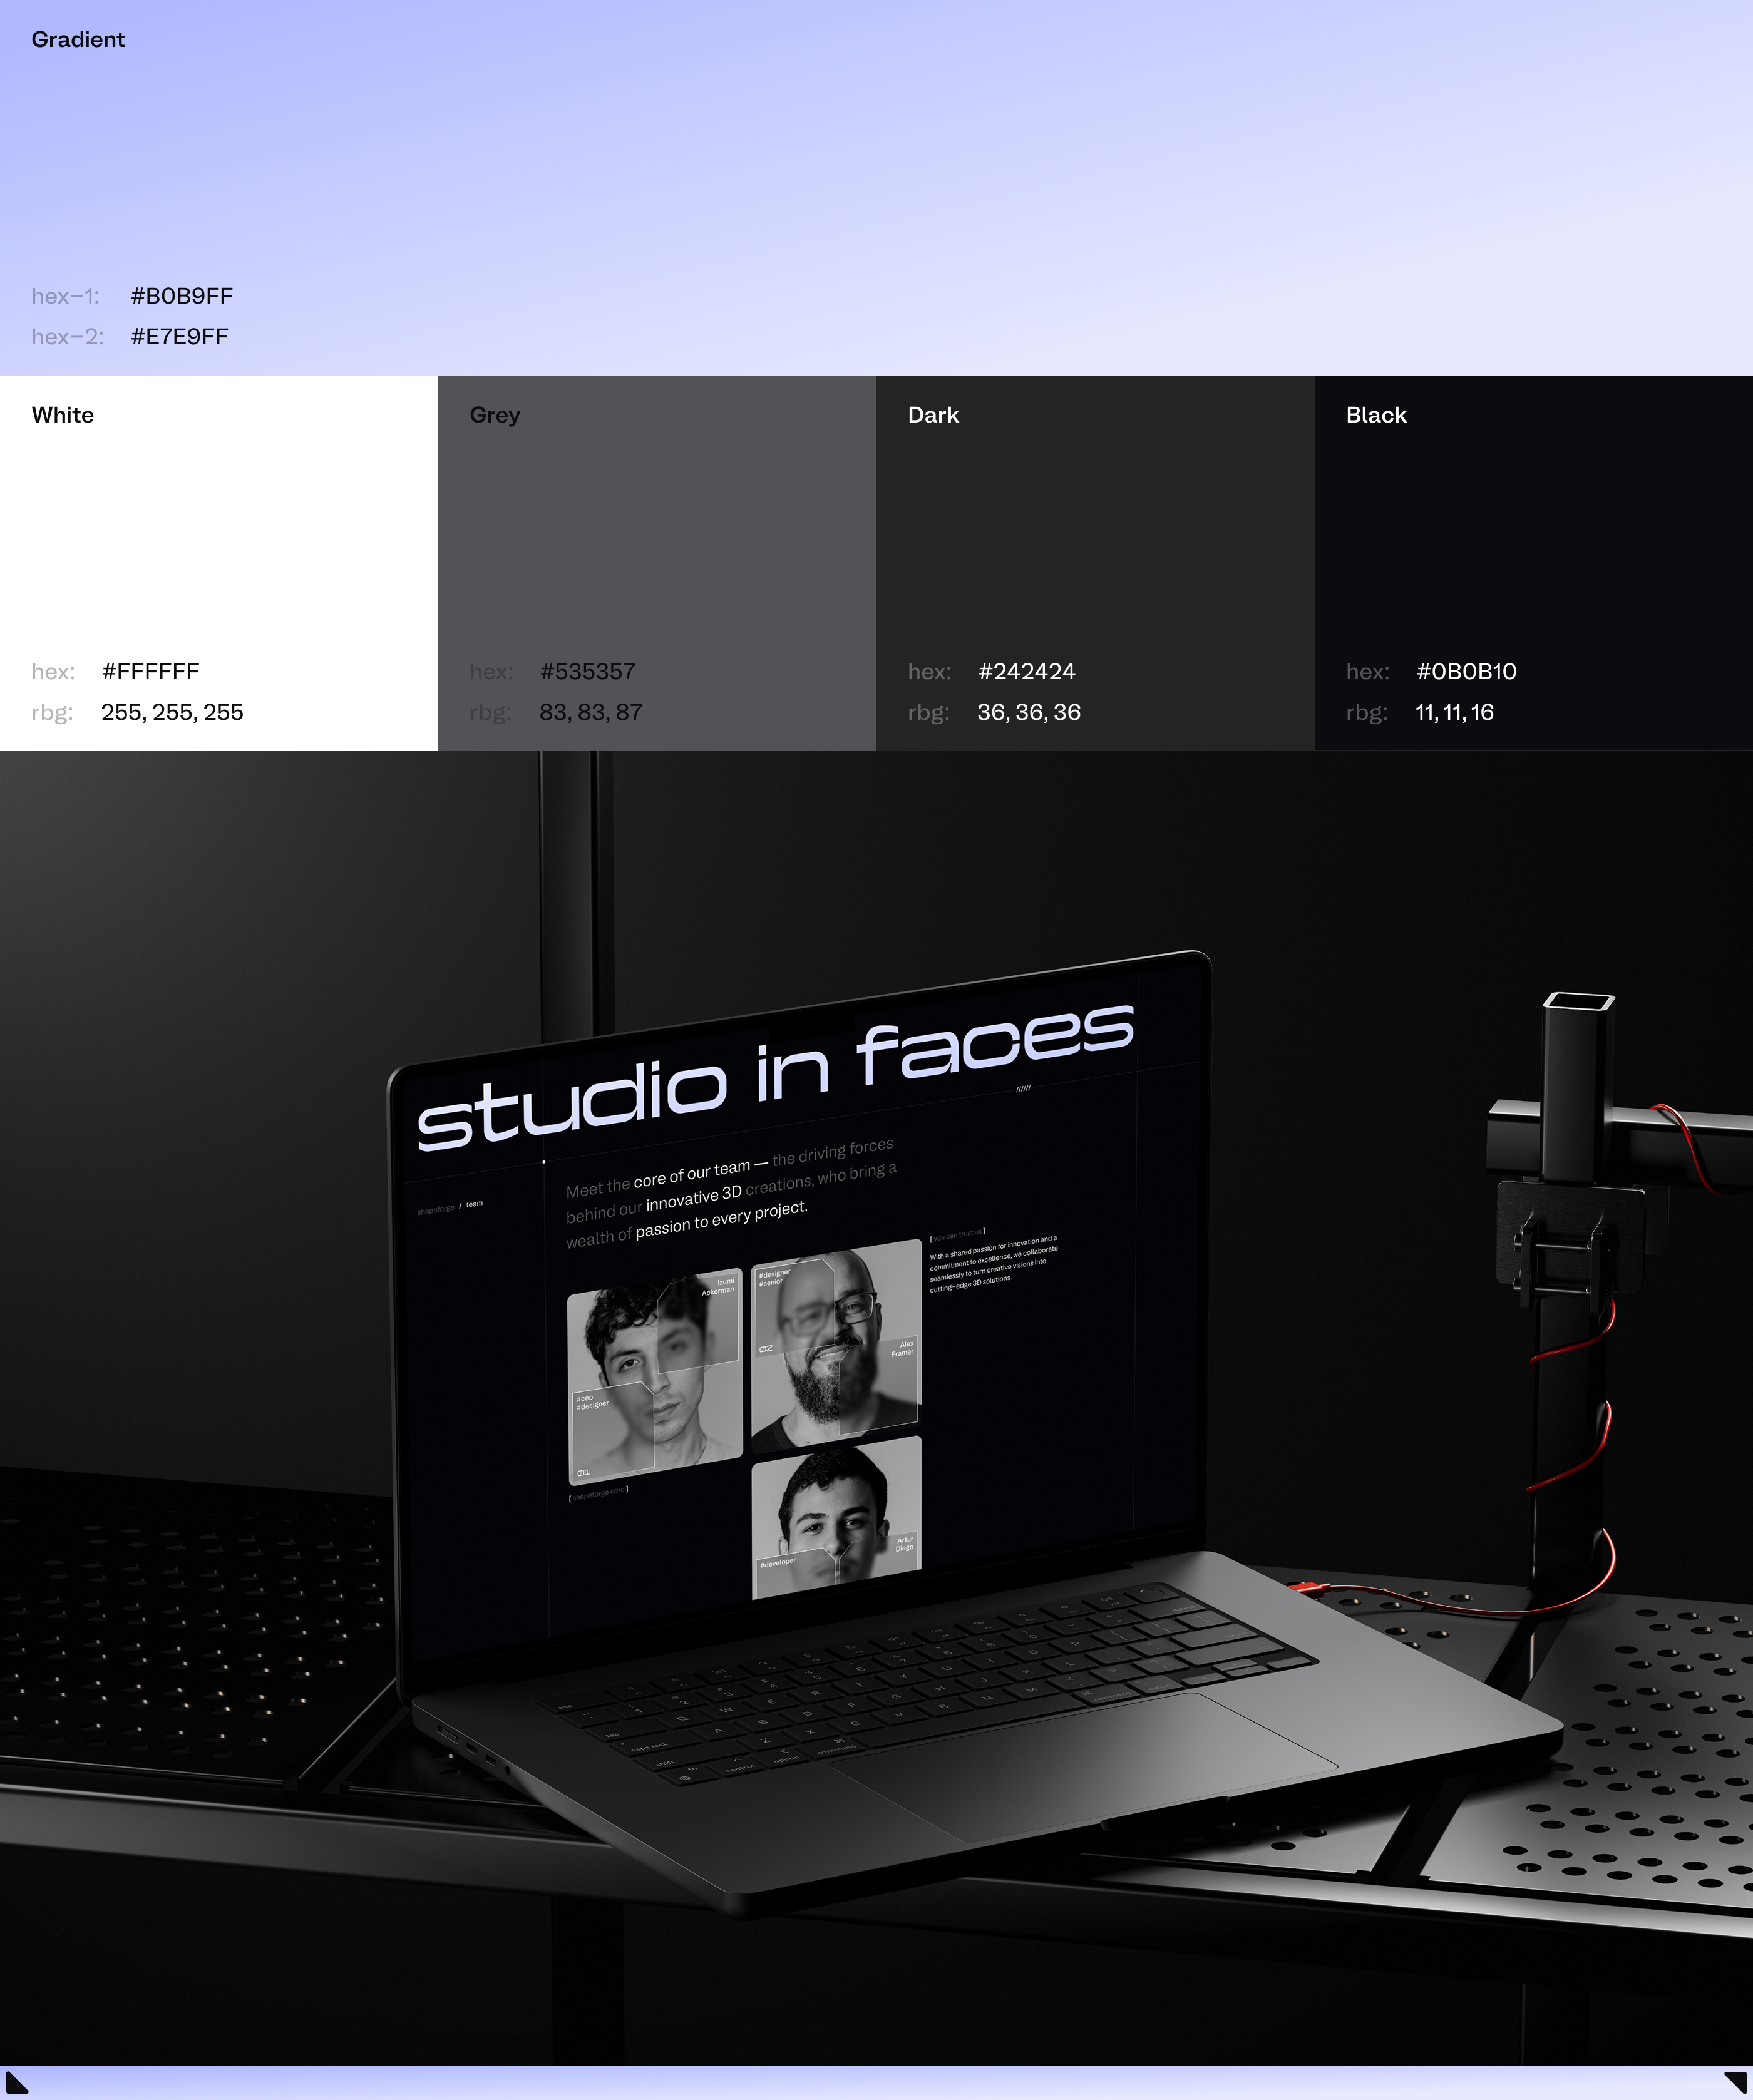Image resolution: width=1753 pixels, height=2100 pixels.
Task: Click the 'team' breadcrumb on laptop screen
Action: click(474, 1204)
